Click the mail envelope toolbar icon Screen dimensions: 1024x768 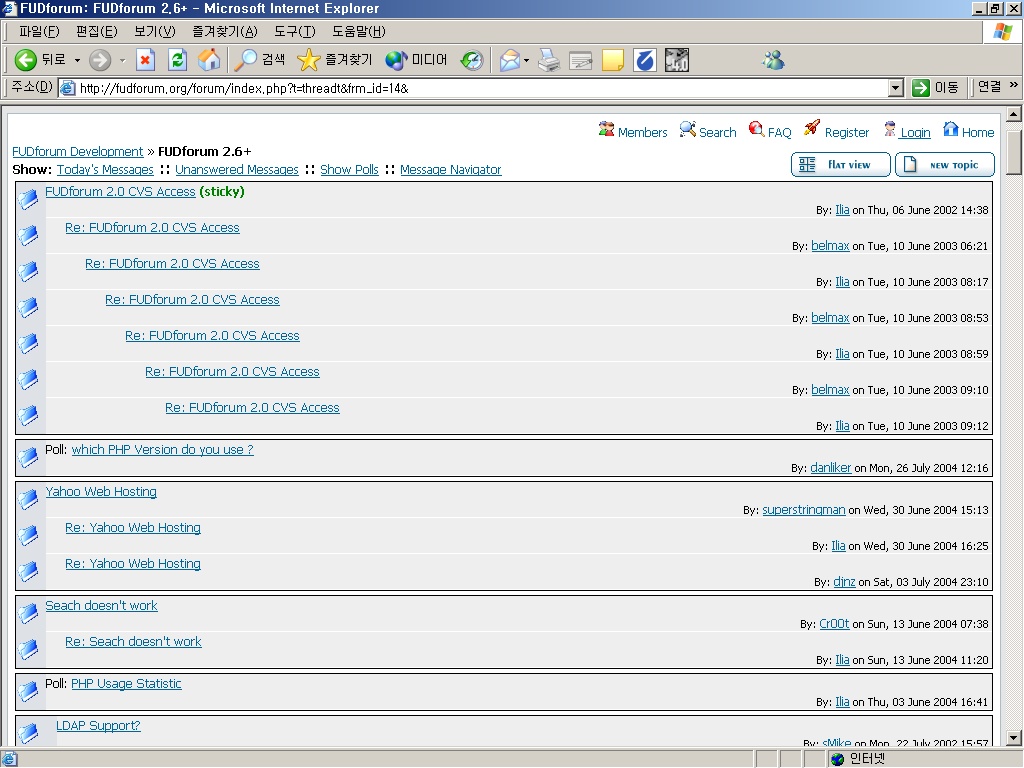pyautogui.click(x=509, y=60)
